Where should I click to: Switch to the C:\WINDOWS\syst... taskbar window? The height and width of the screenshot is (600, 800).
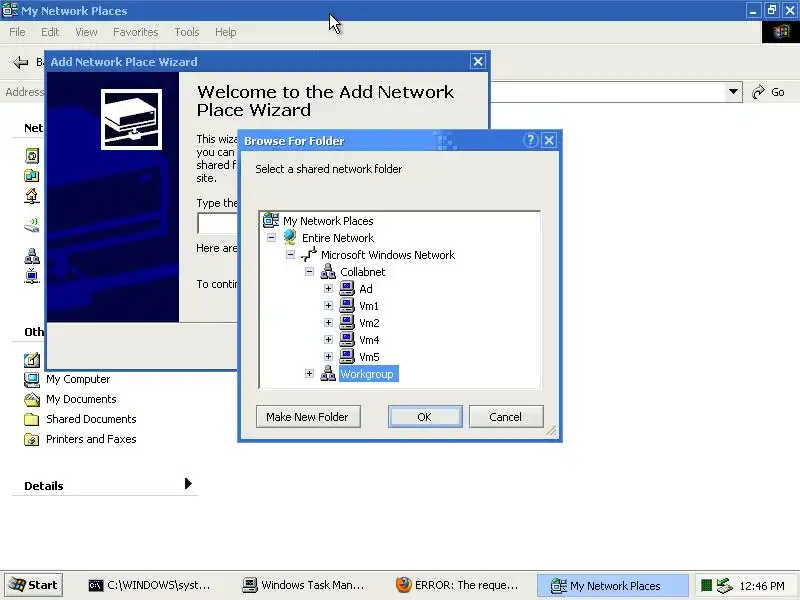[149, 585]
